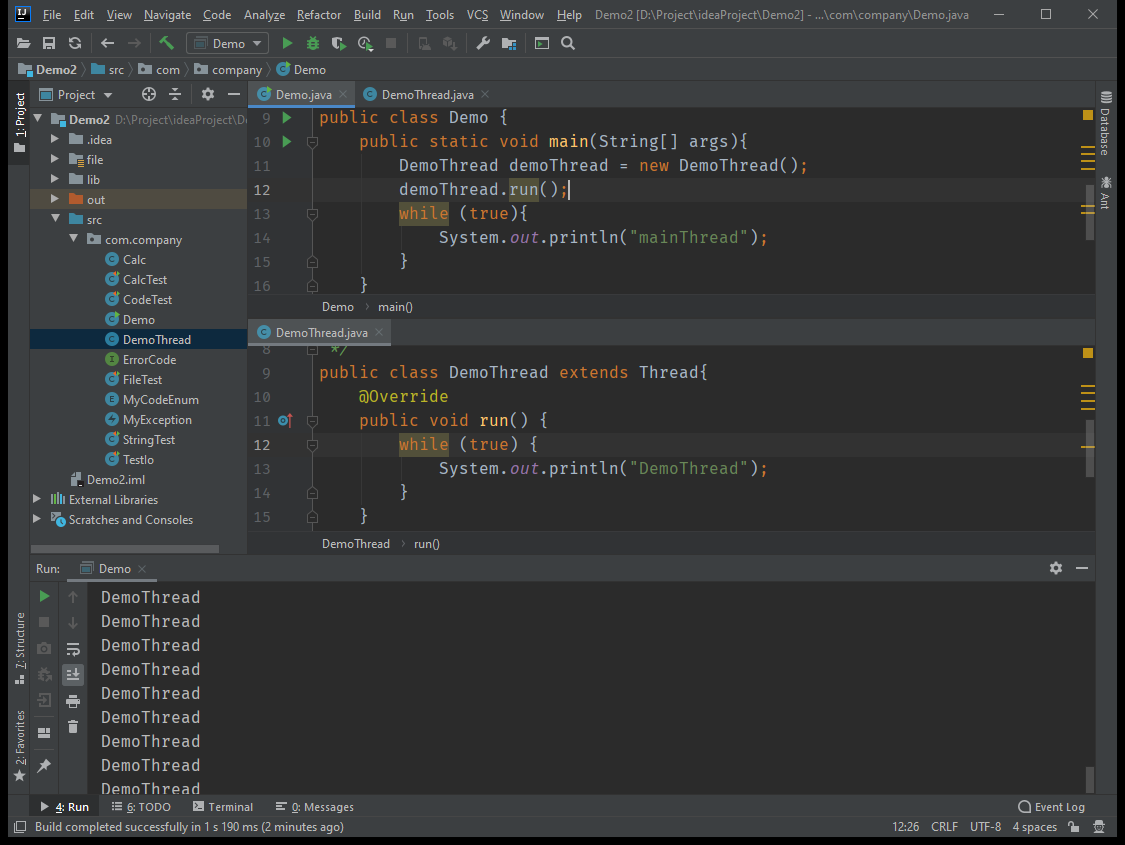1125x845 pixels.
Task: Click the Save All toolbar icon
Action: (x=49, y=44)
